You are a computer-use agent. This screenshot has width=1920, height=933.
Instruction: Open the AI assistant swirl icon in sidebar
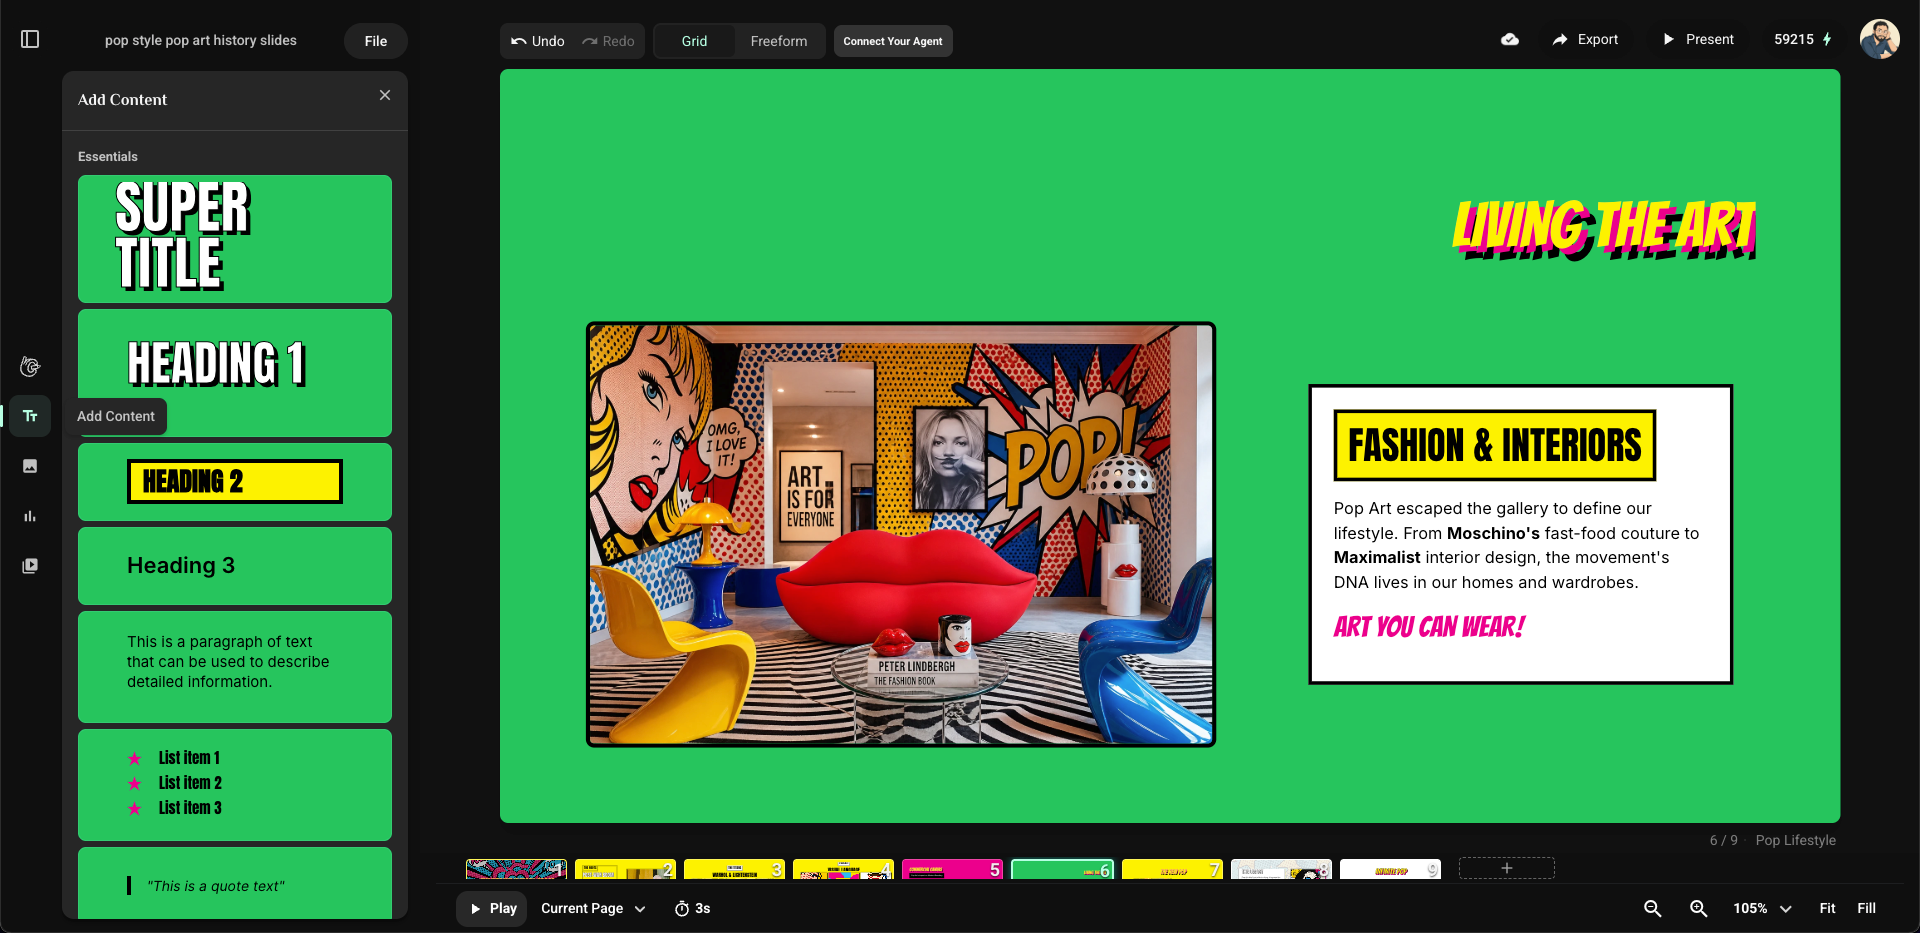point(30,367)
